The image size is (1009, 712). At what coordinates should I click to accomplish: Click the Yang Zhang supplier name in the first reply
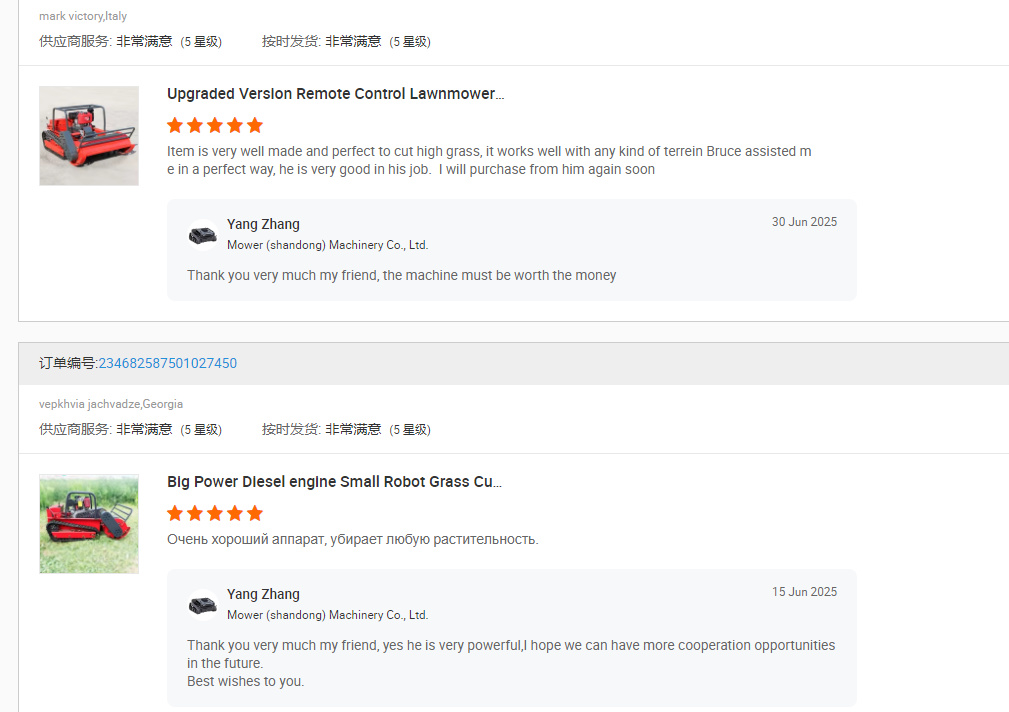click(263, 224)
